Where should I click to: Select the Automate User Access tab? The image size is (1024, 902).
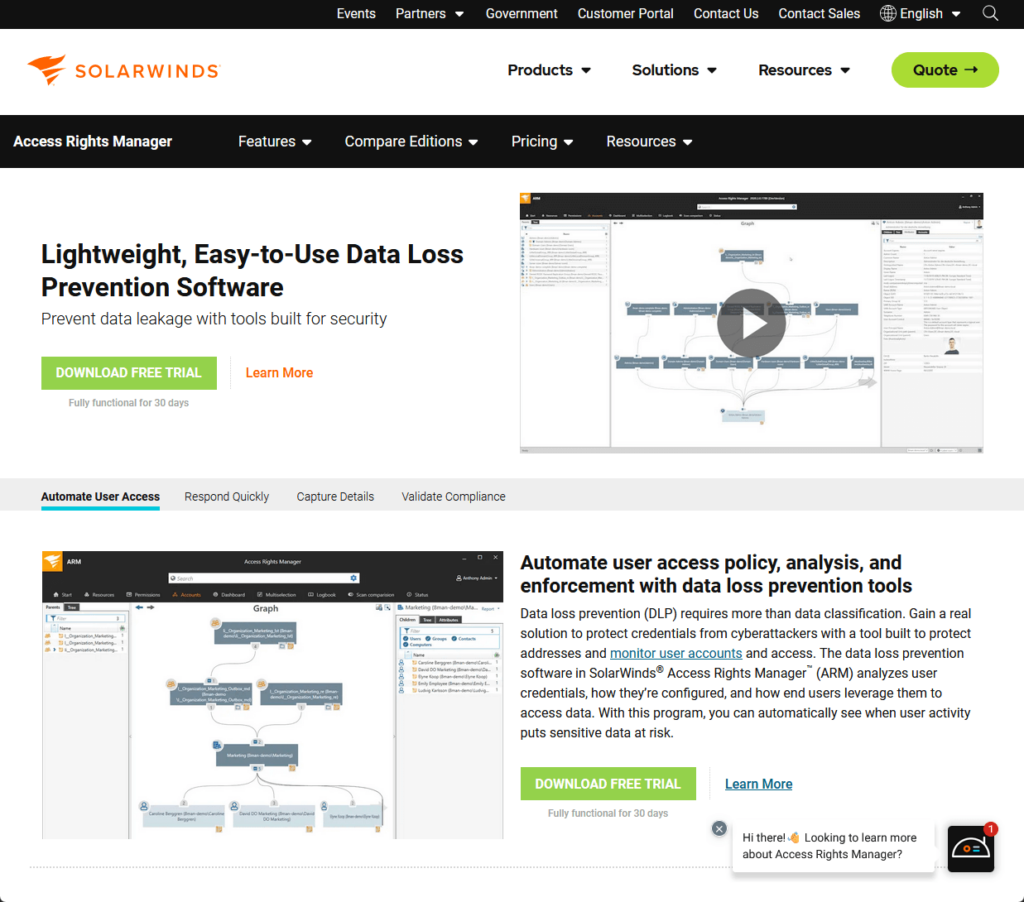(100, 497)
